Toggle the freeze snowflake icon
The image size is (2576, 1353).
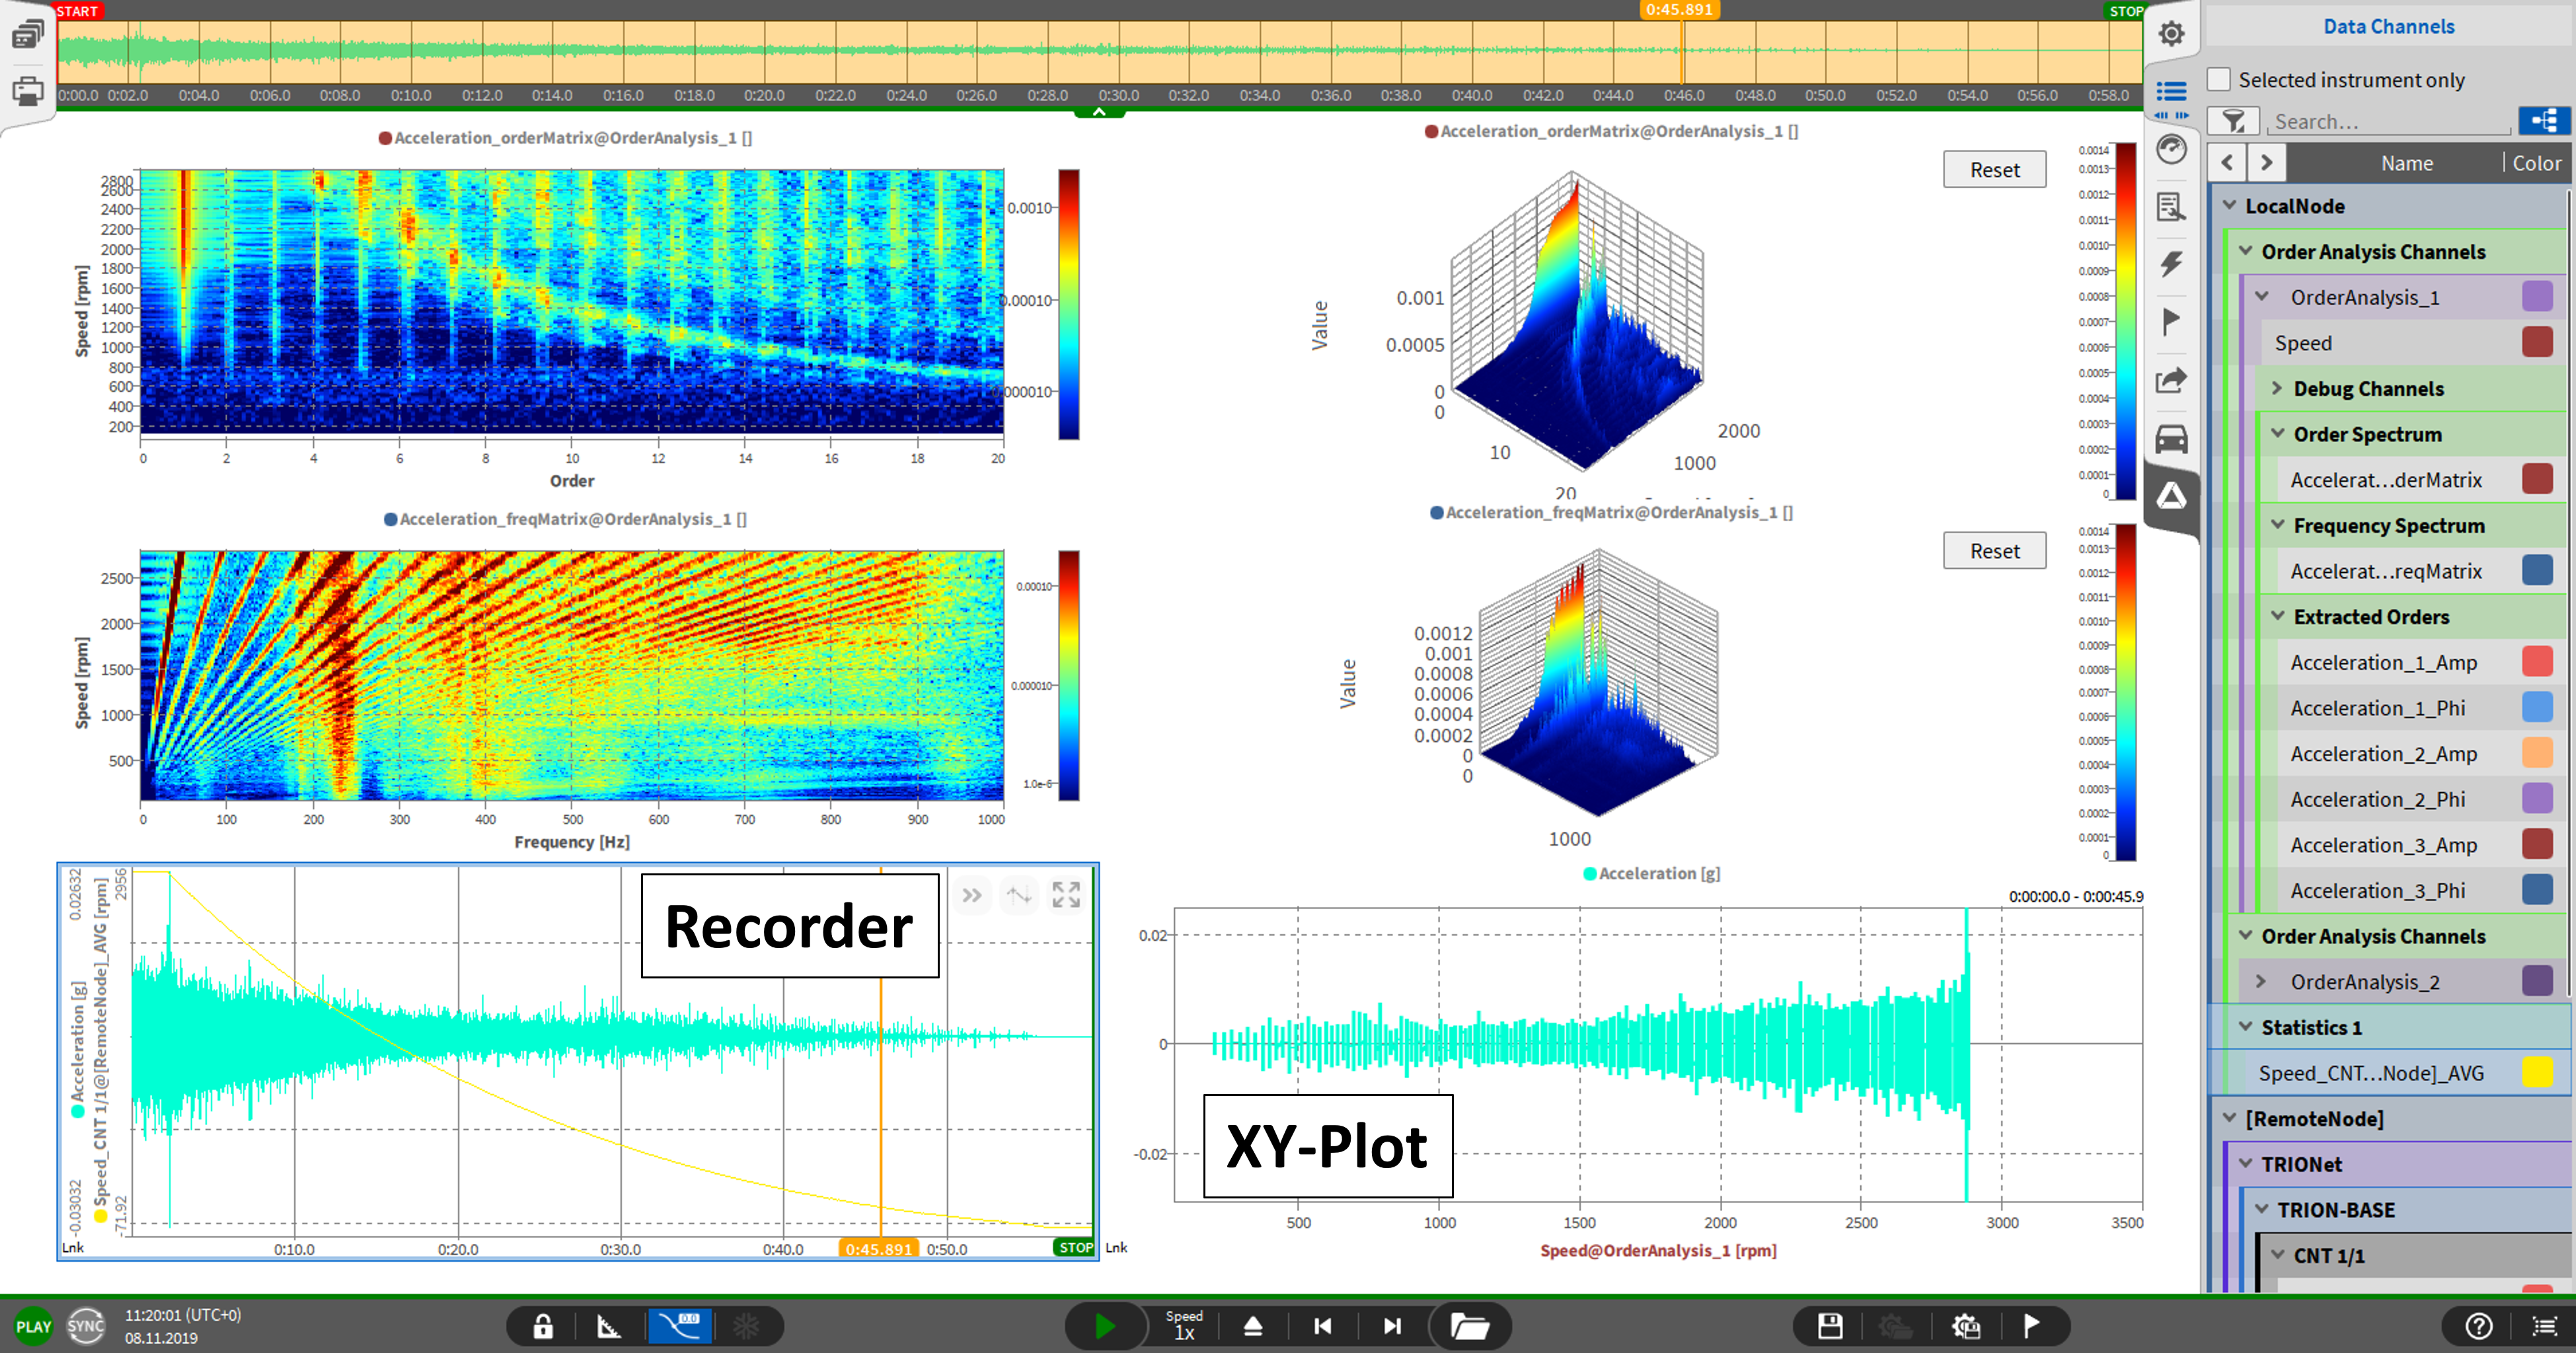point(746,1326)
